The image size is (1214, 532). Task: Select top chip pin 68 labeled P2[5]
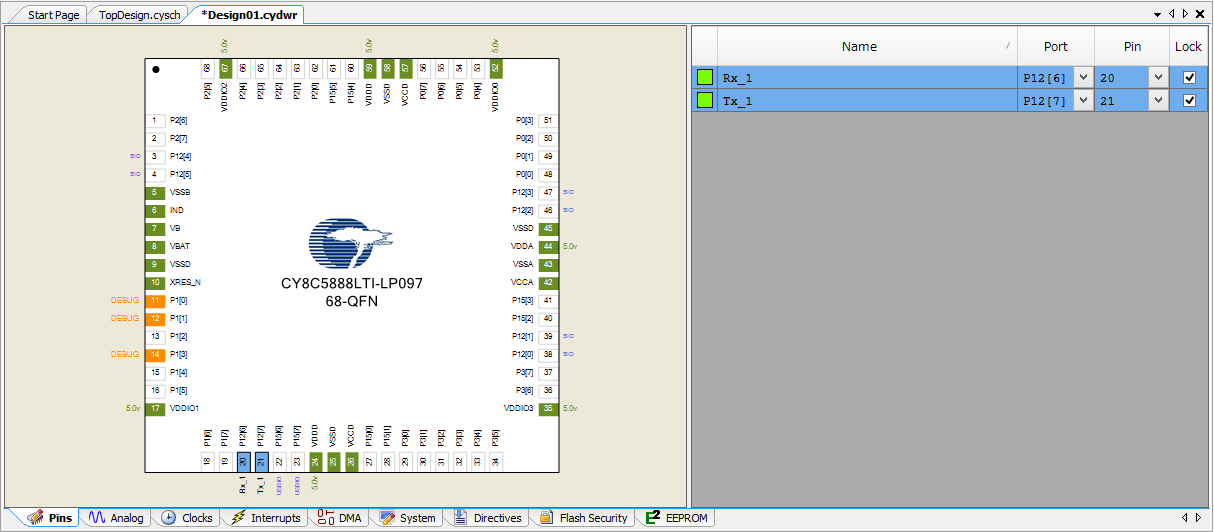pyautogui.click(x=207, y=68)
